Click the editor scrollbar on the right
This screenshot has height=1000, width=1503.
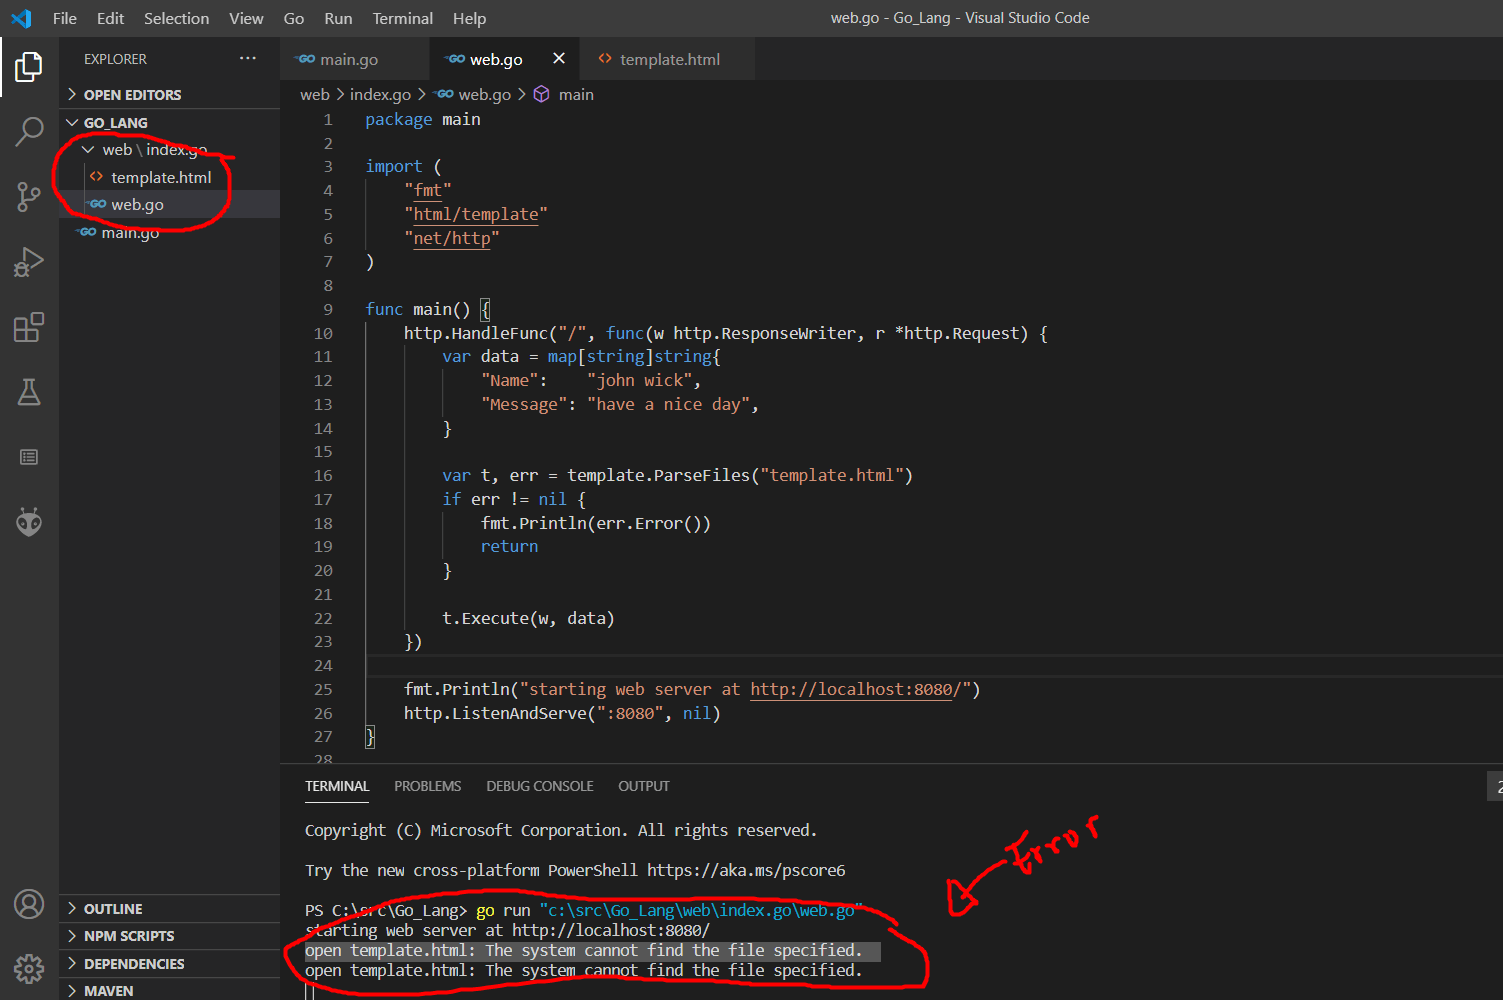tap(1494, 300)
